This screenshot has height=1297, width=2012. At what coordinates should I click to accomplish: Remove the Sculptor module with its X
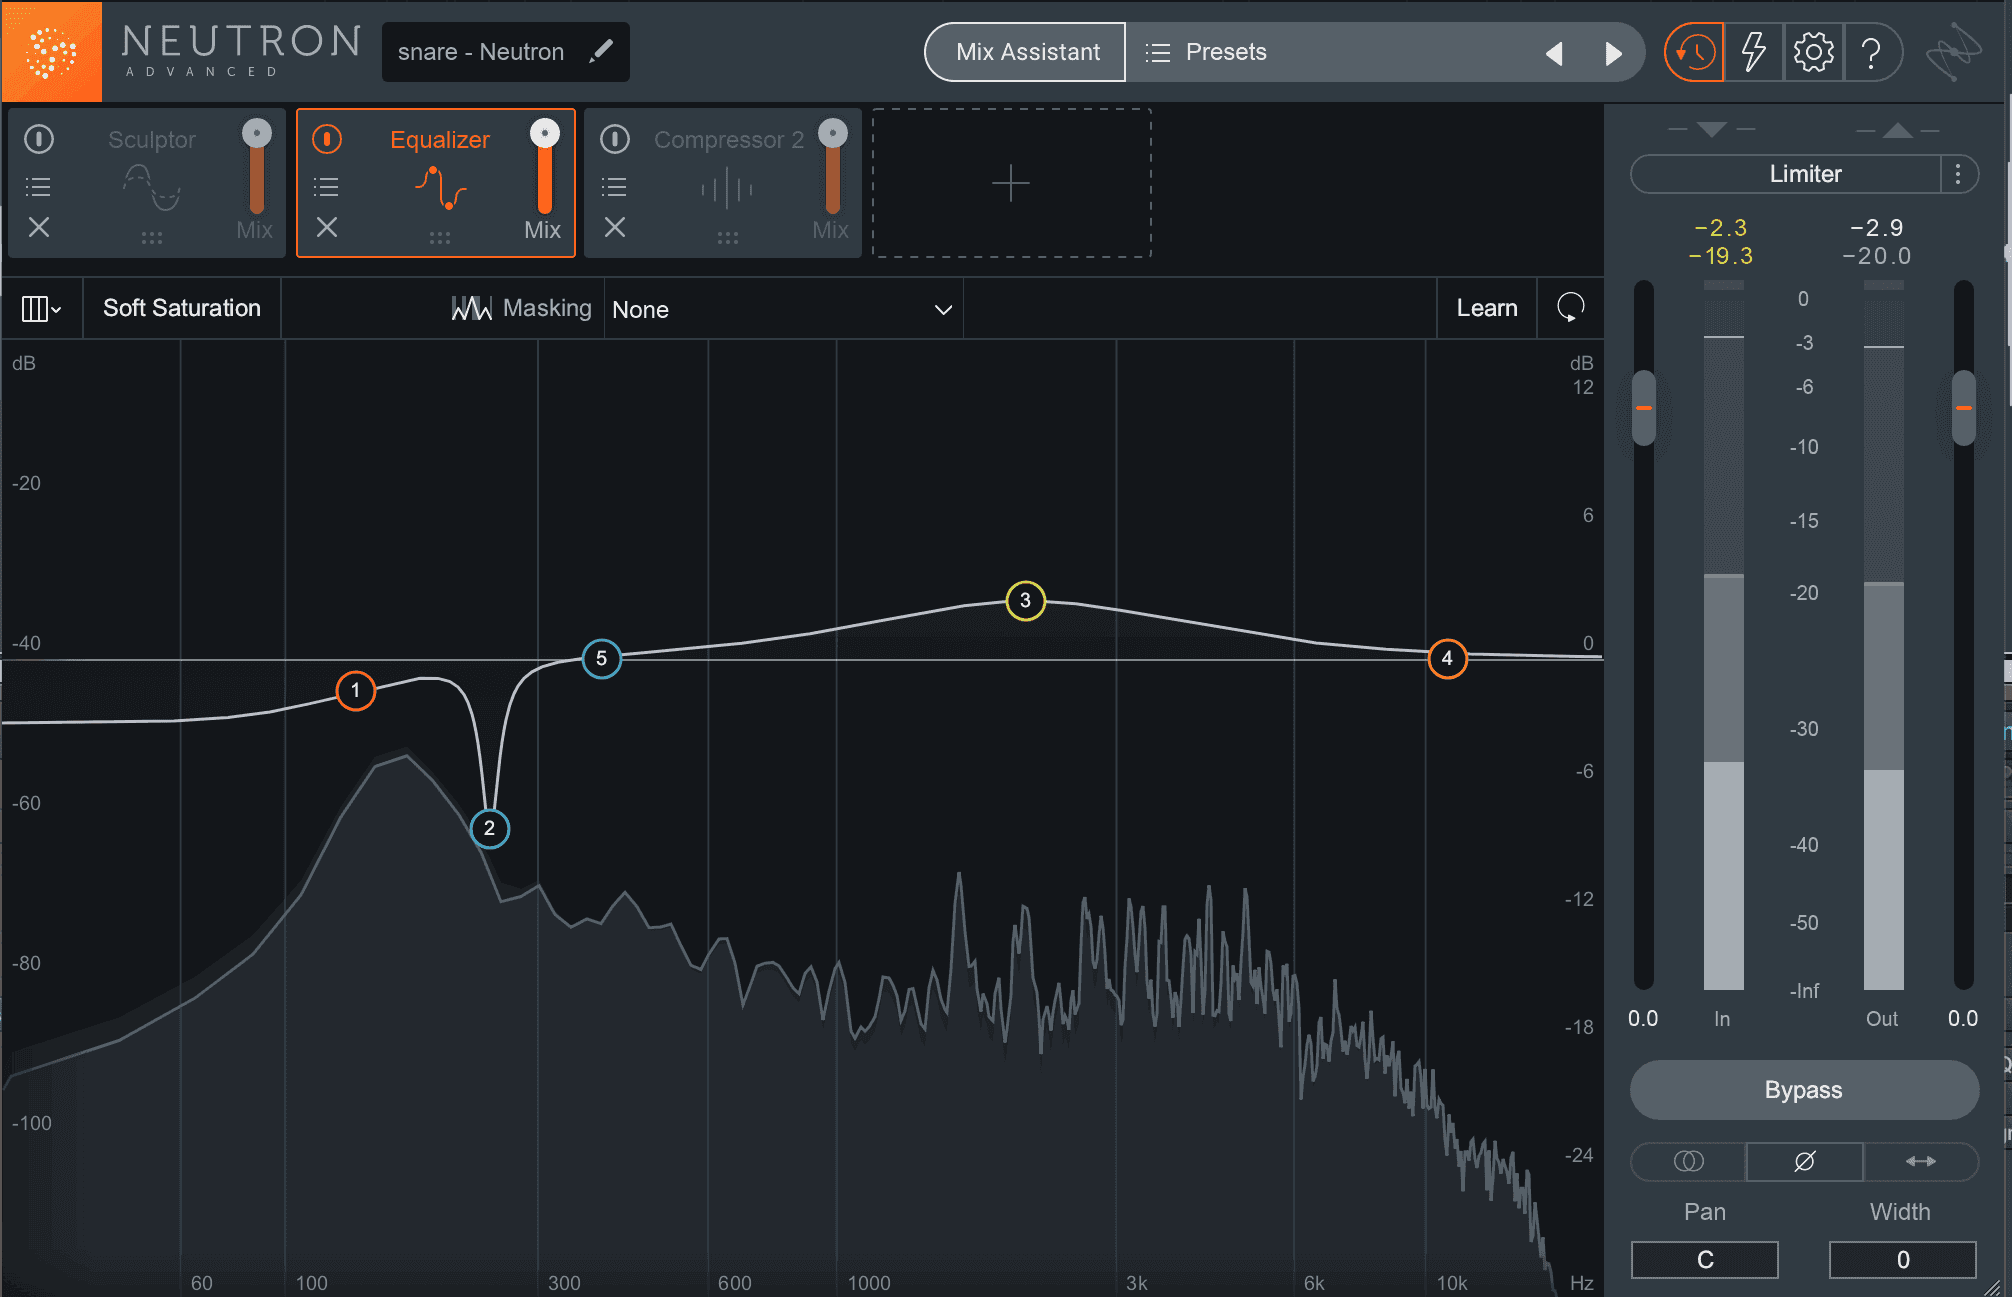point(39,228)
